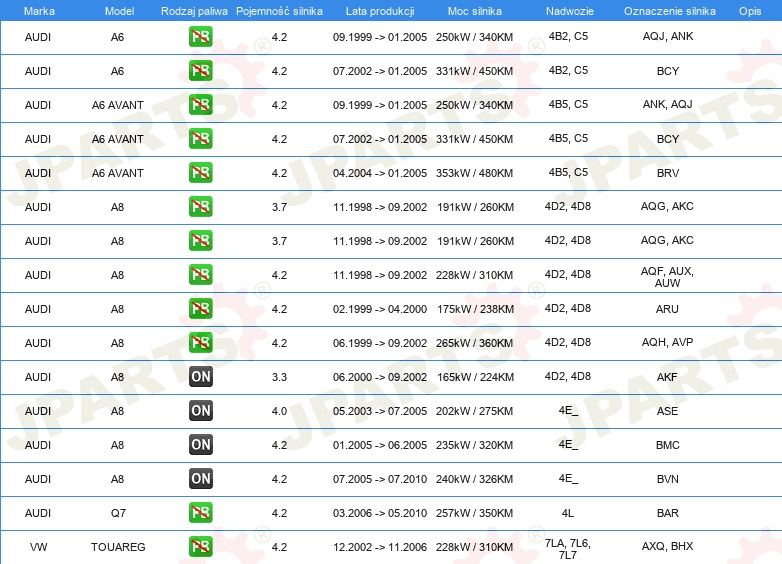Click the Model column header

tap(119, 11)
